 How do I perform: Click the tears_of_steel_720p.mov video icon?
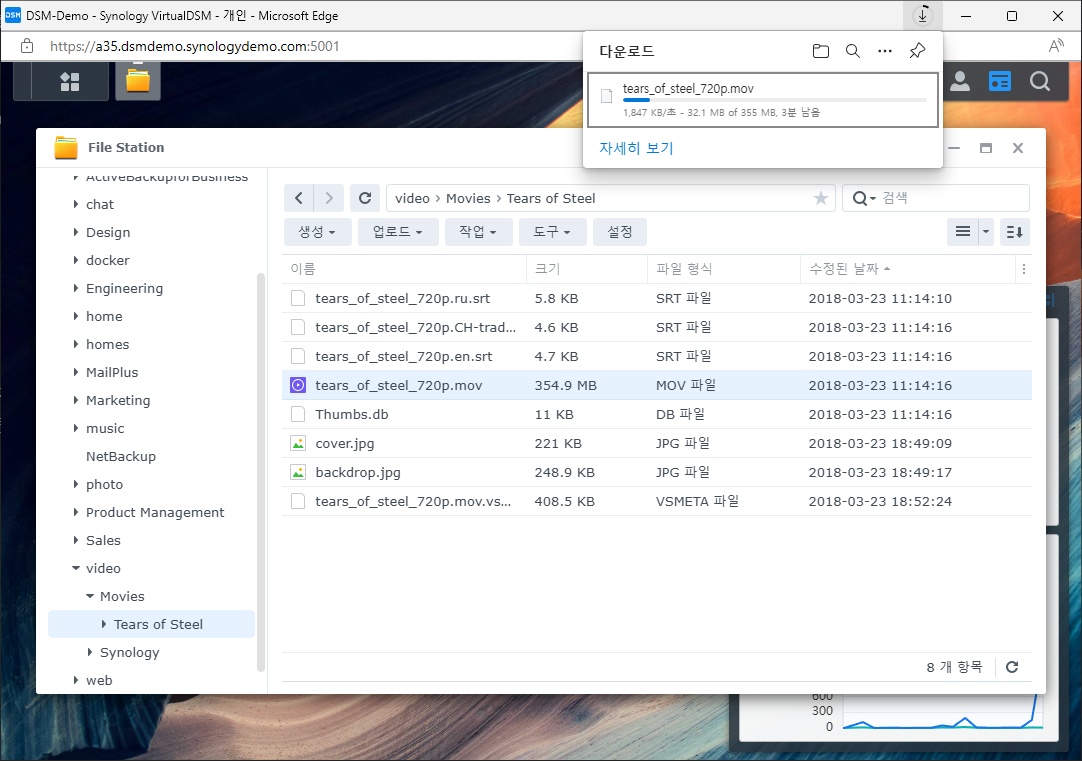click(x=298, y=385)
